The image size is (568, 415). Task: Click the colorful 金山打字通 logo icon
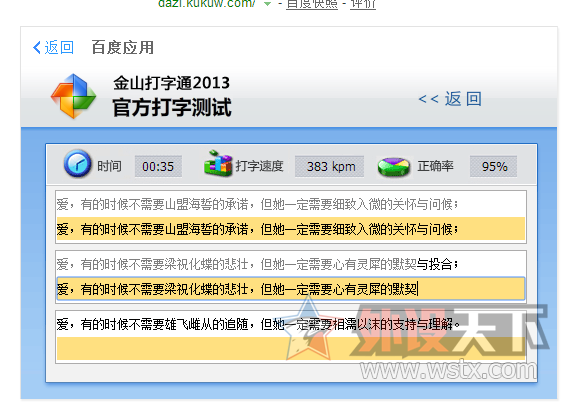pos(74,96)
